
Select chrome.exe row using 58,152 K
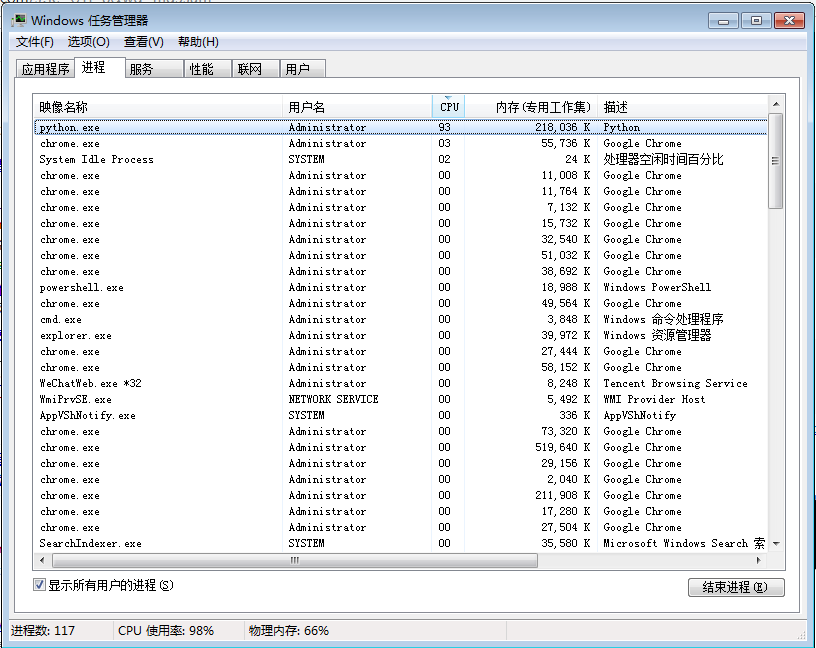pos(400,367)
